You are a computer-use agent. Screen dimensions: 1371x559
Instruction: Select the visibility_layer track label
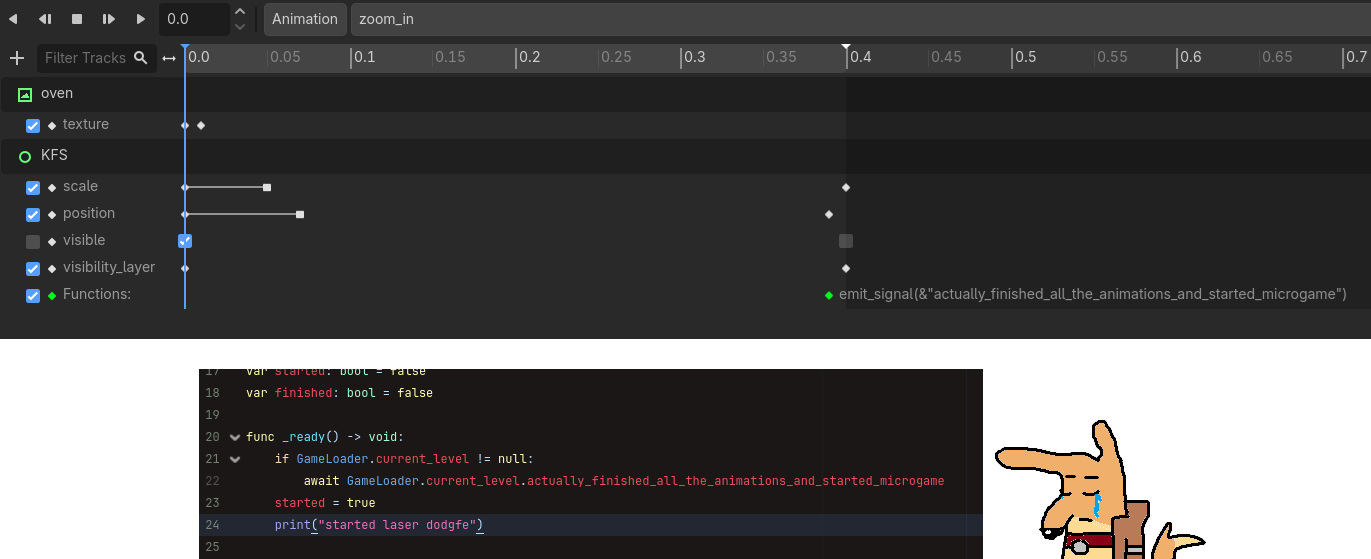(x=108, y=268)
